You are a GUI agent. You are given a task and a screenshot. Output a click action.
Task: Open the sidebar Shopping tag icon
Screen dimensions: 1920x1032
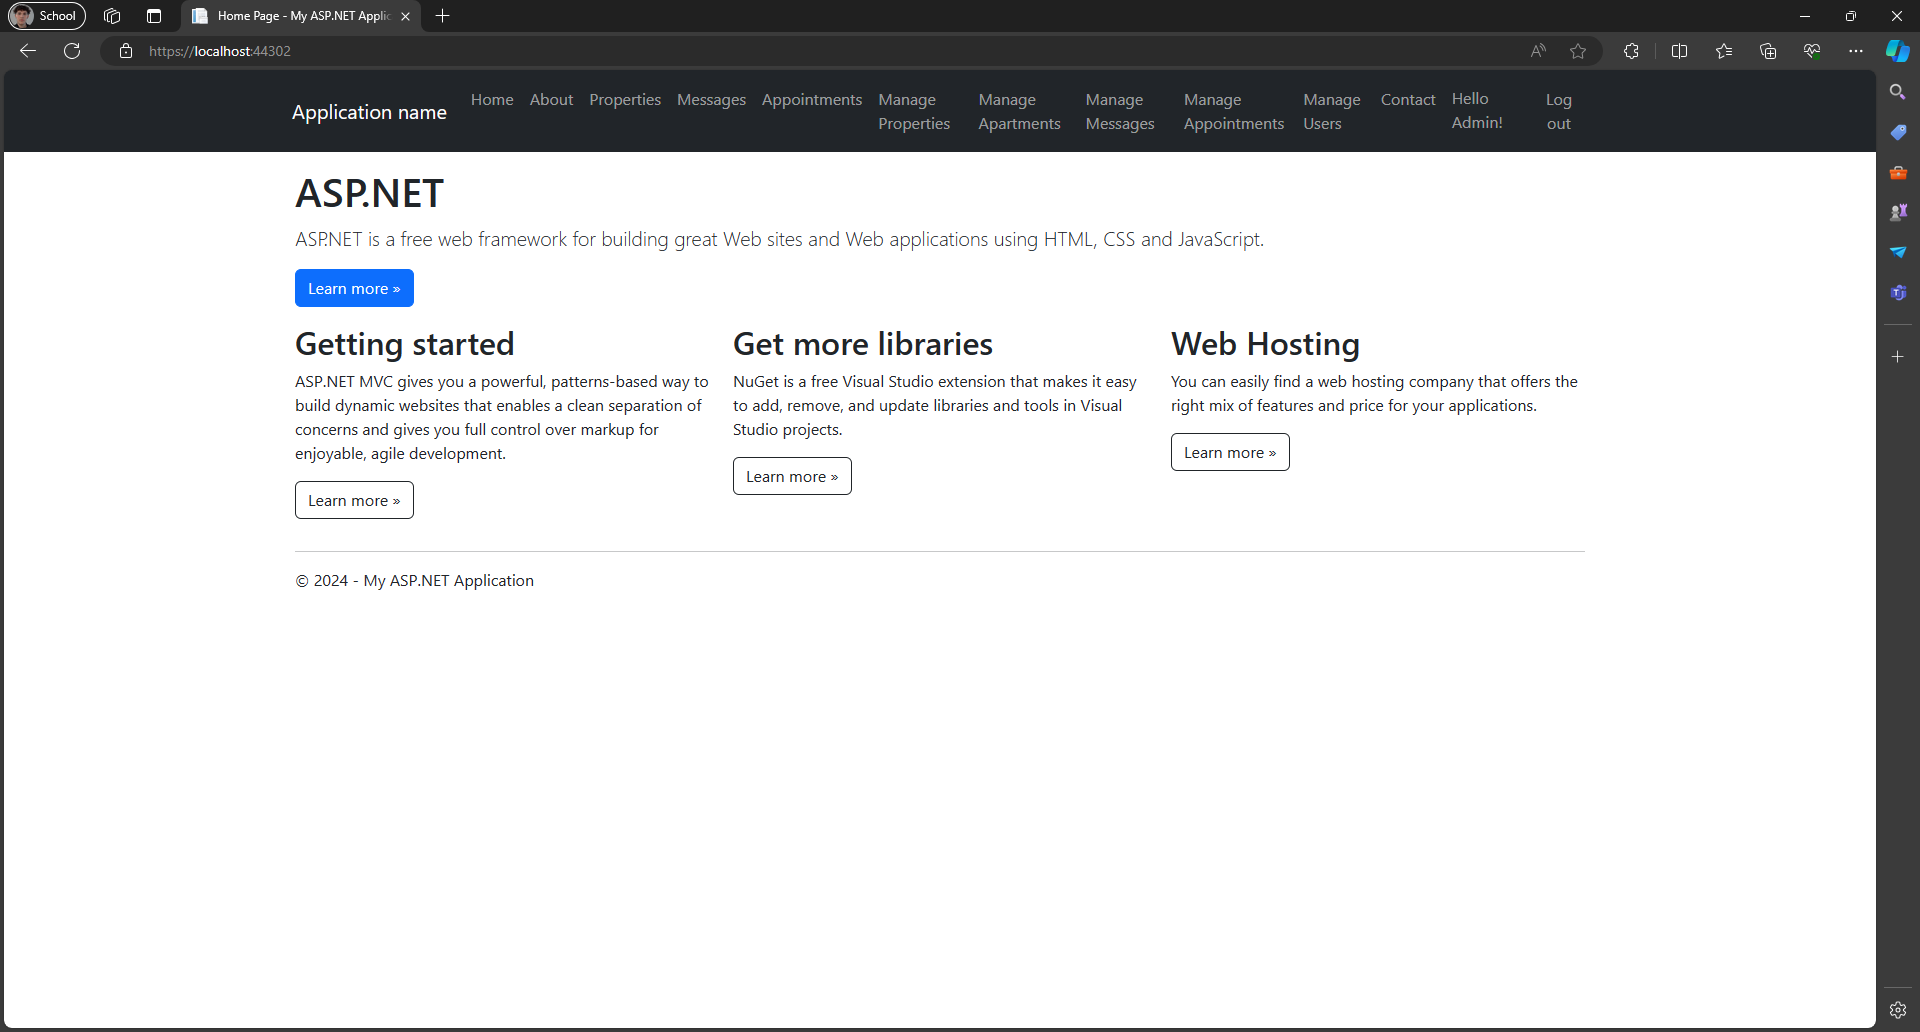1898,132
